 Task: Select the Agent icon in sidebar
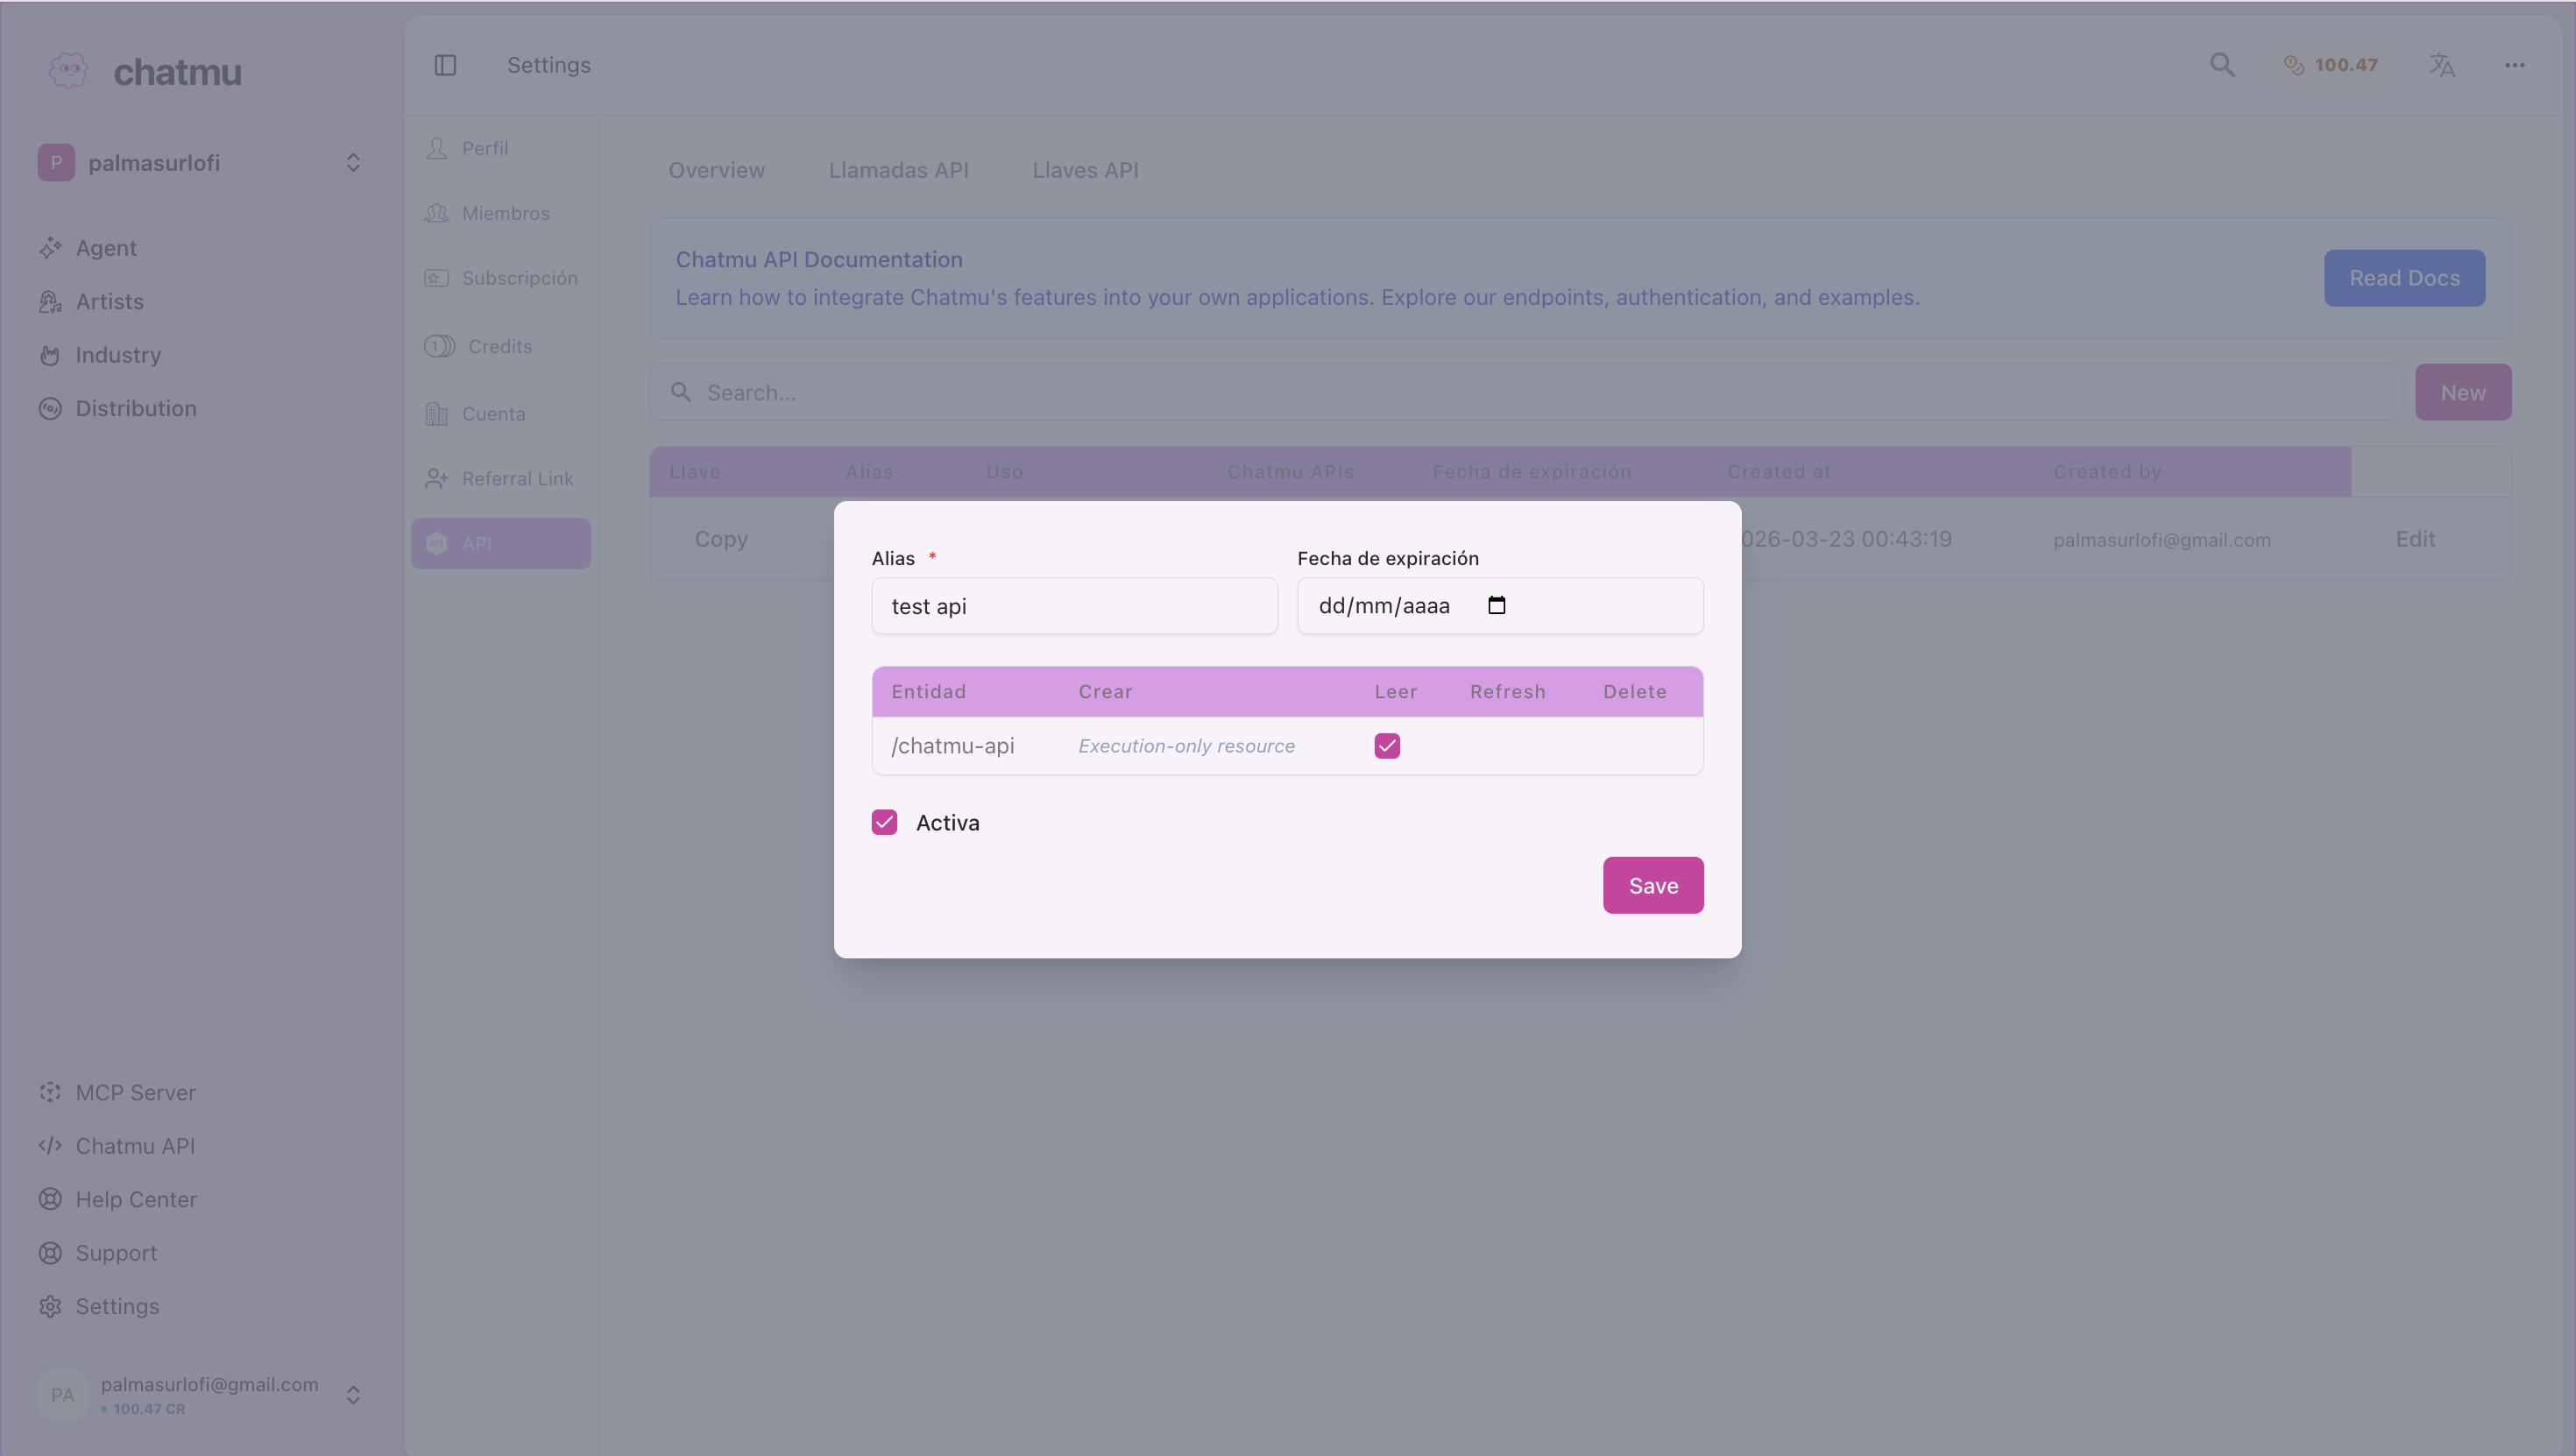51,248
